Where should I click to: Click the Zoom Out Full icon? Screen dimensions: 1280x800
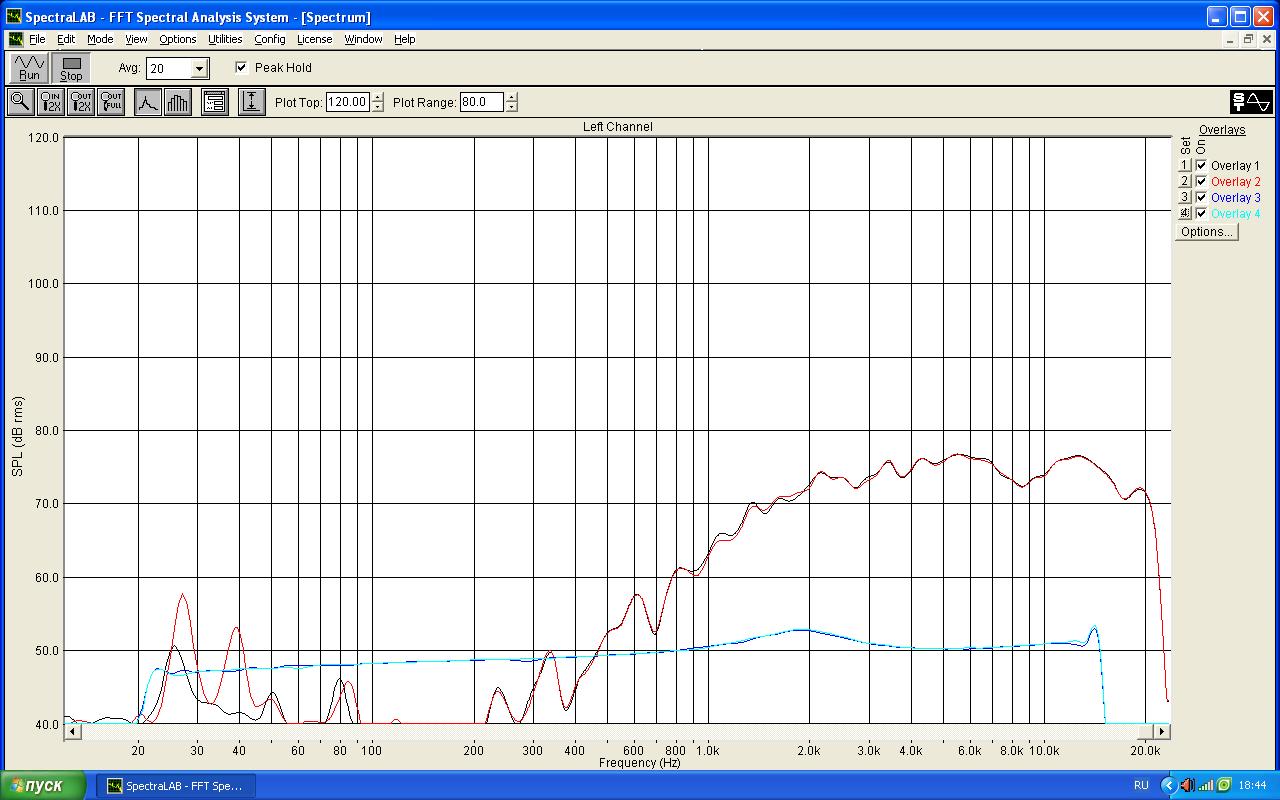(x=111, y=102)
